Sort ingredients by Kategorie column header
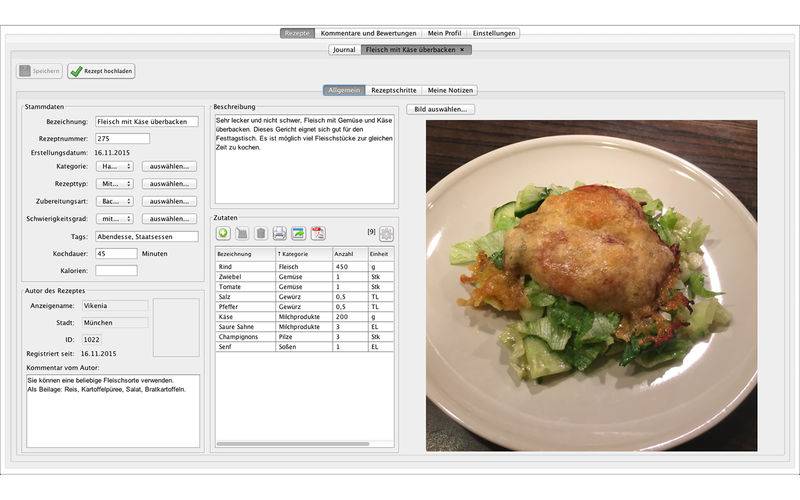 304,254
